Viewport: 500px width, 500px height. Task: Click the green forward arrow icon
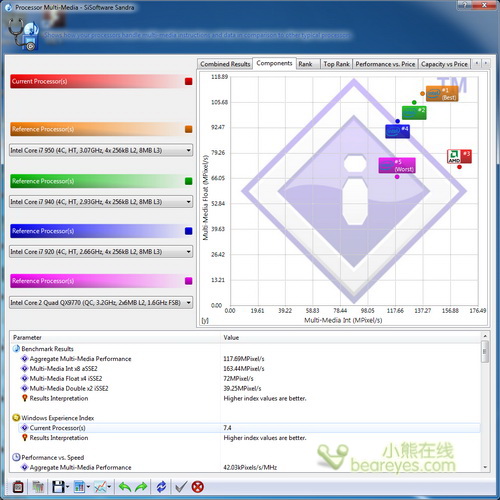141,487
